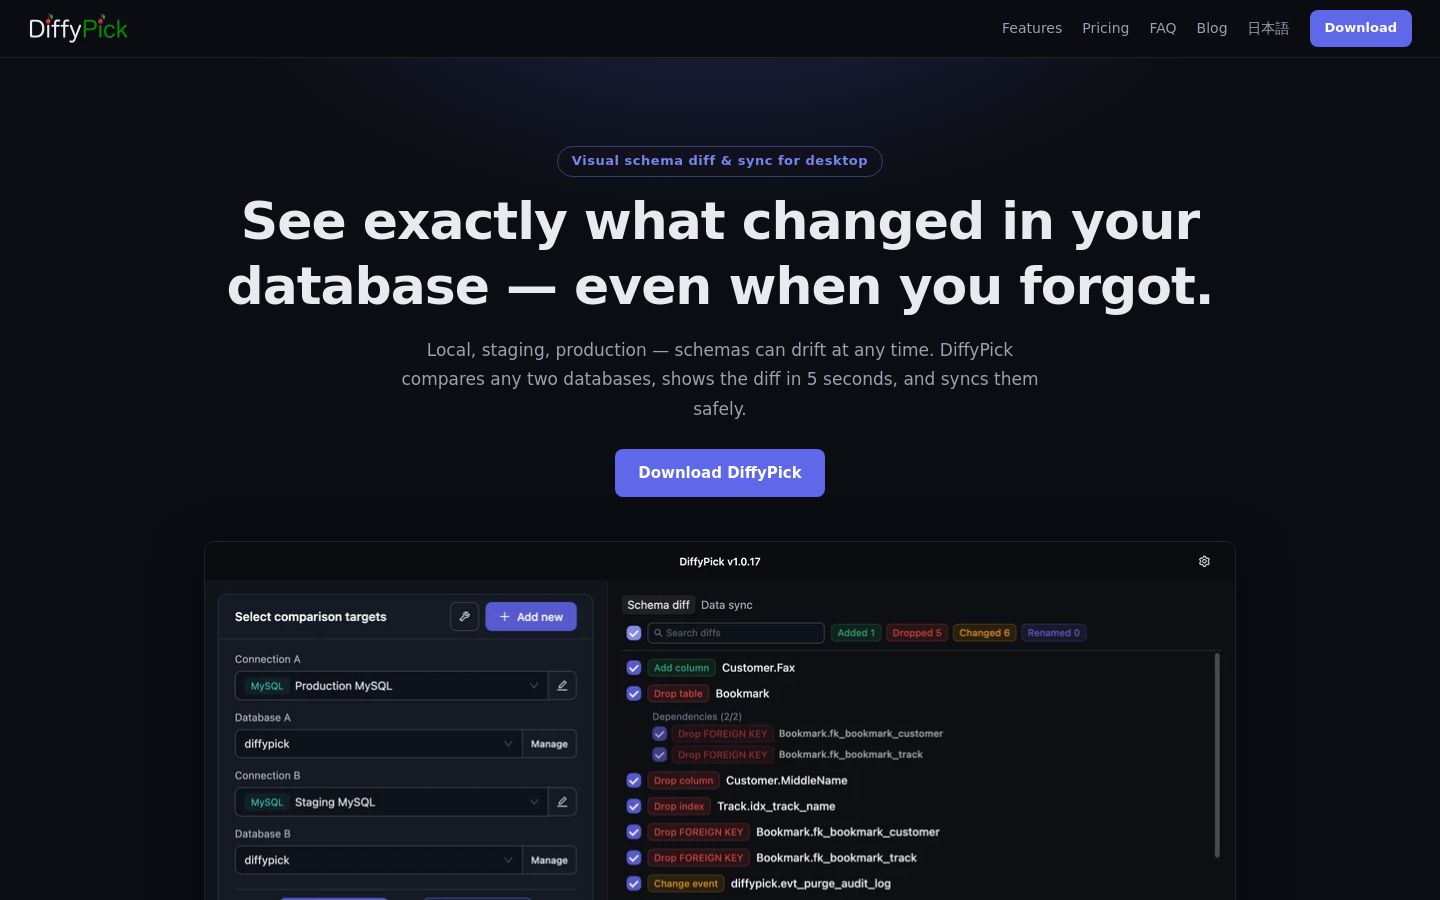Open the Connection A Production MySQL dropdown
The height and width of the screenshot is (900, 1440).
pyautogui.click(x=391, y=686)
